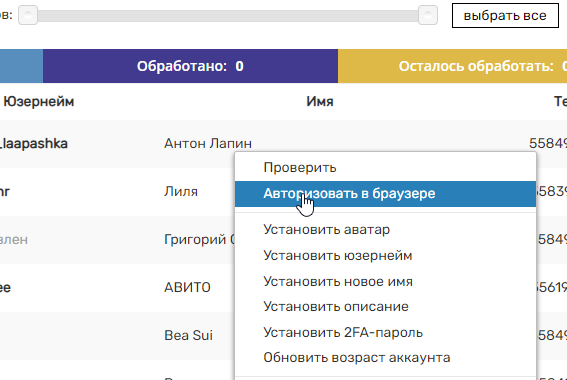Click the slider track between handles

click(228, 16)
